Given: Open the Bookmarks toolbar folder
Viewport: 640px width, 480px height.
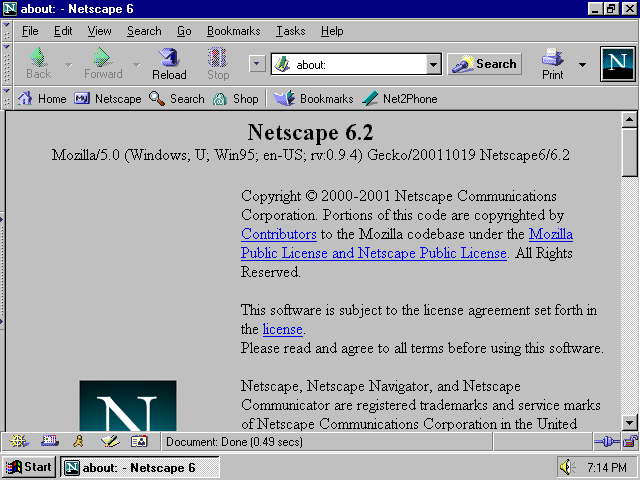Looking at the screenshot, I should pyautogui.click(x=313, y=99).
